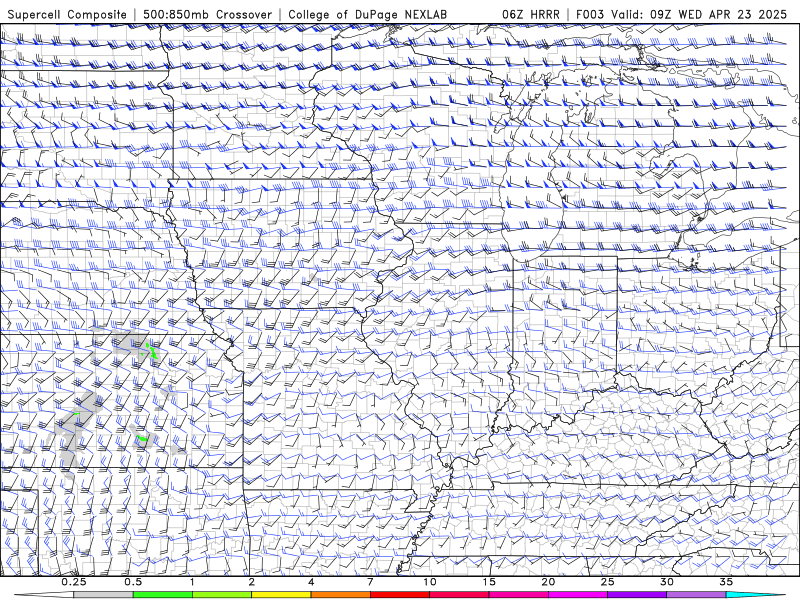
Task: Click the 0.5 legend value
Action: 133,582
